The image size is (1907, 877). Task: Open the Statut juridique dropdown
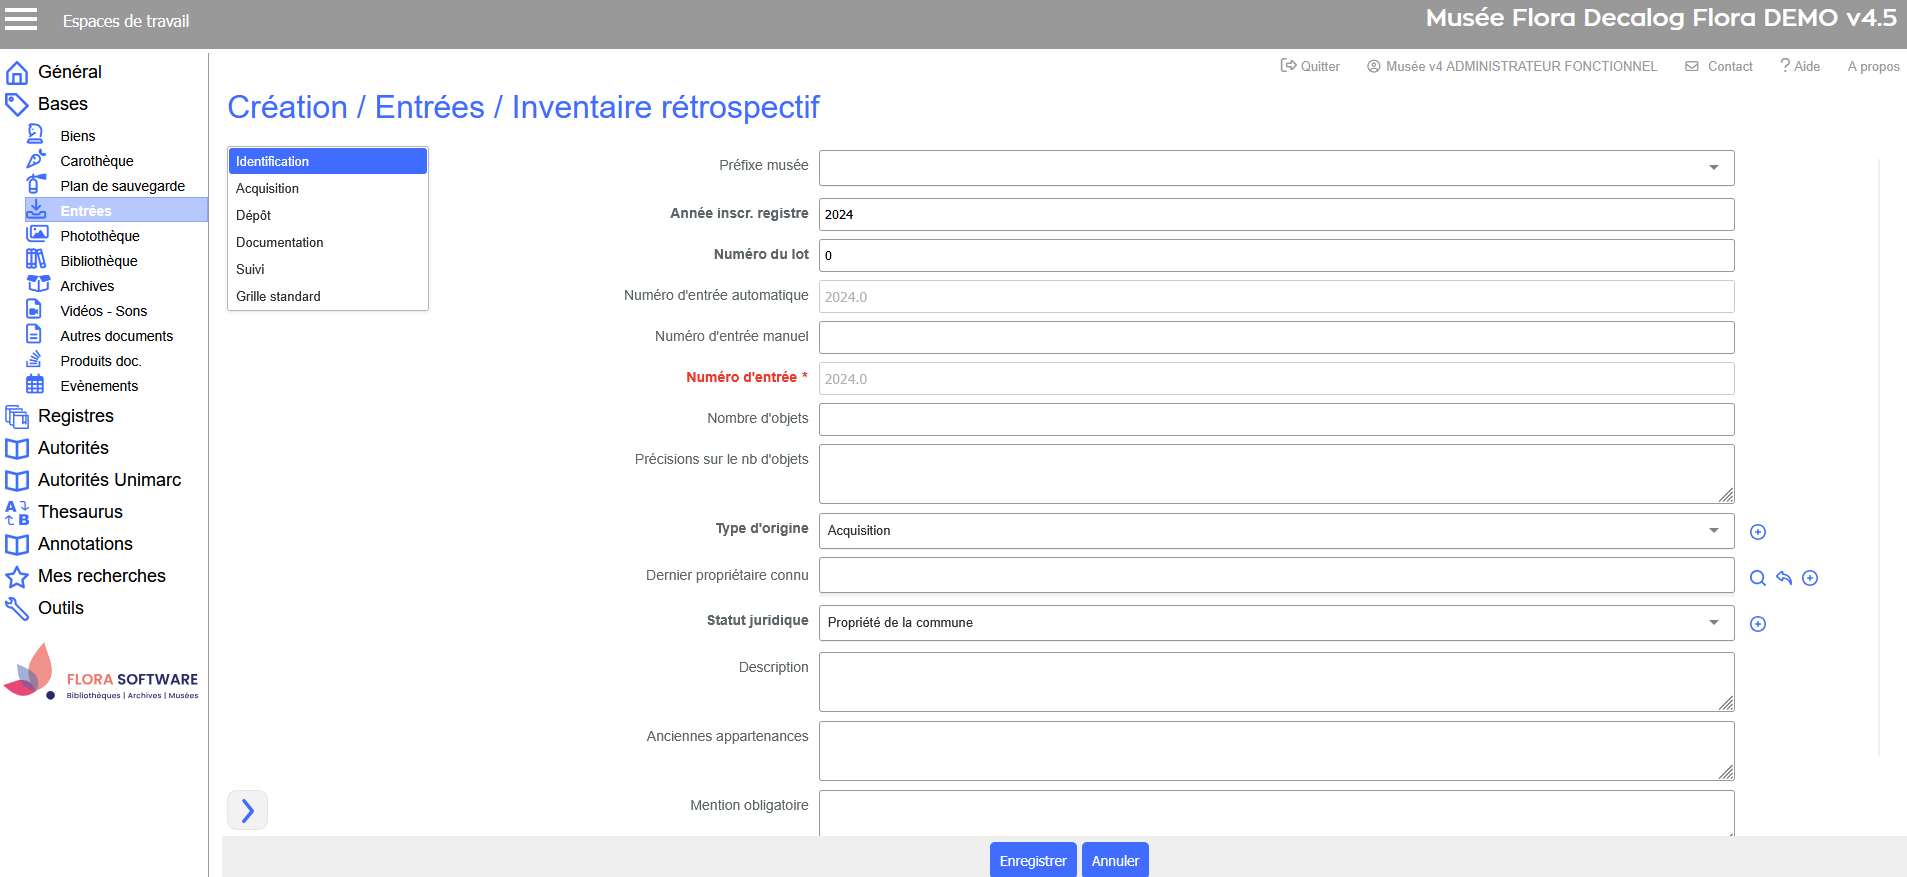(x=1275, y=623)
